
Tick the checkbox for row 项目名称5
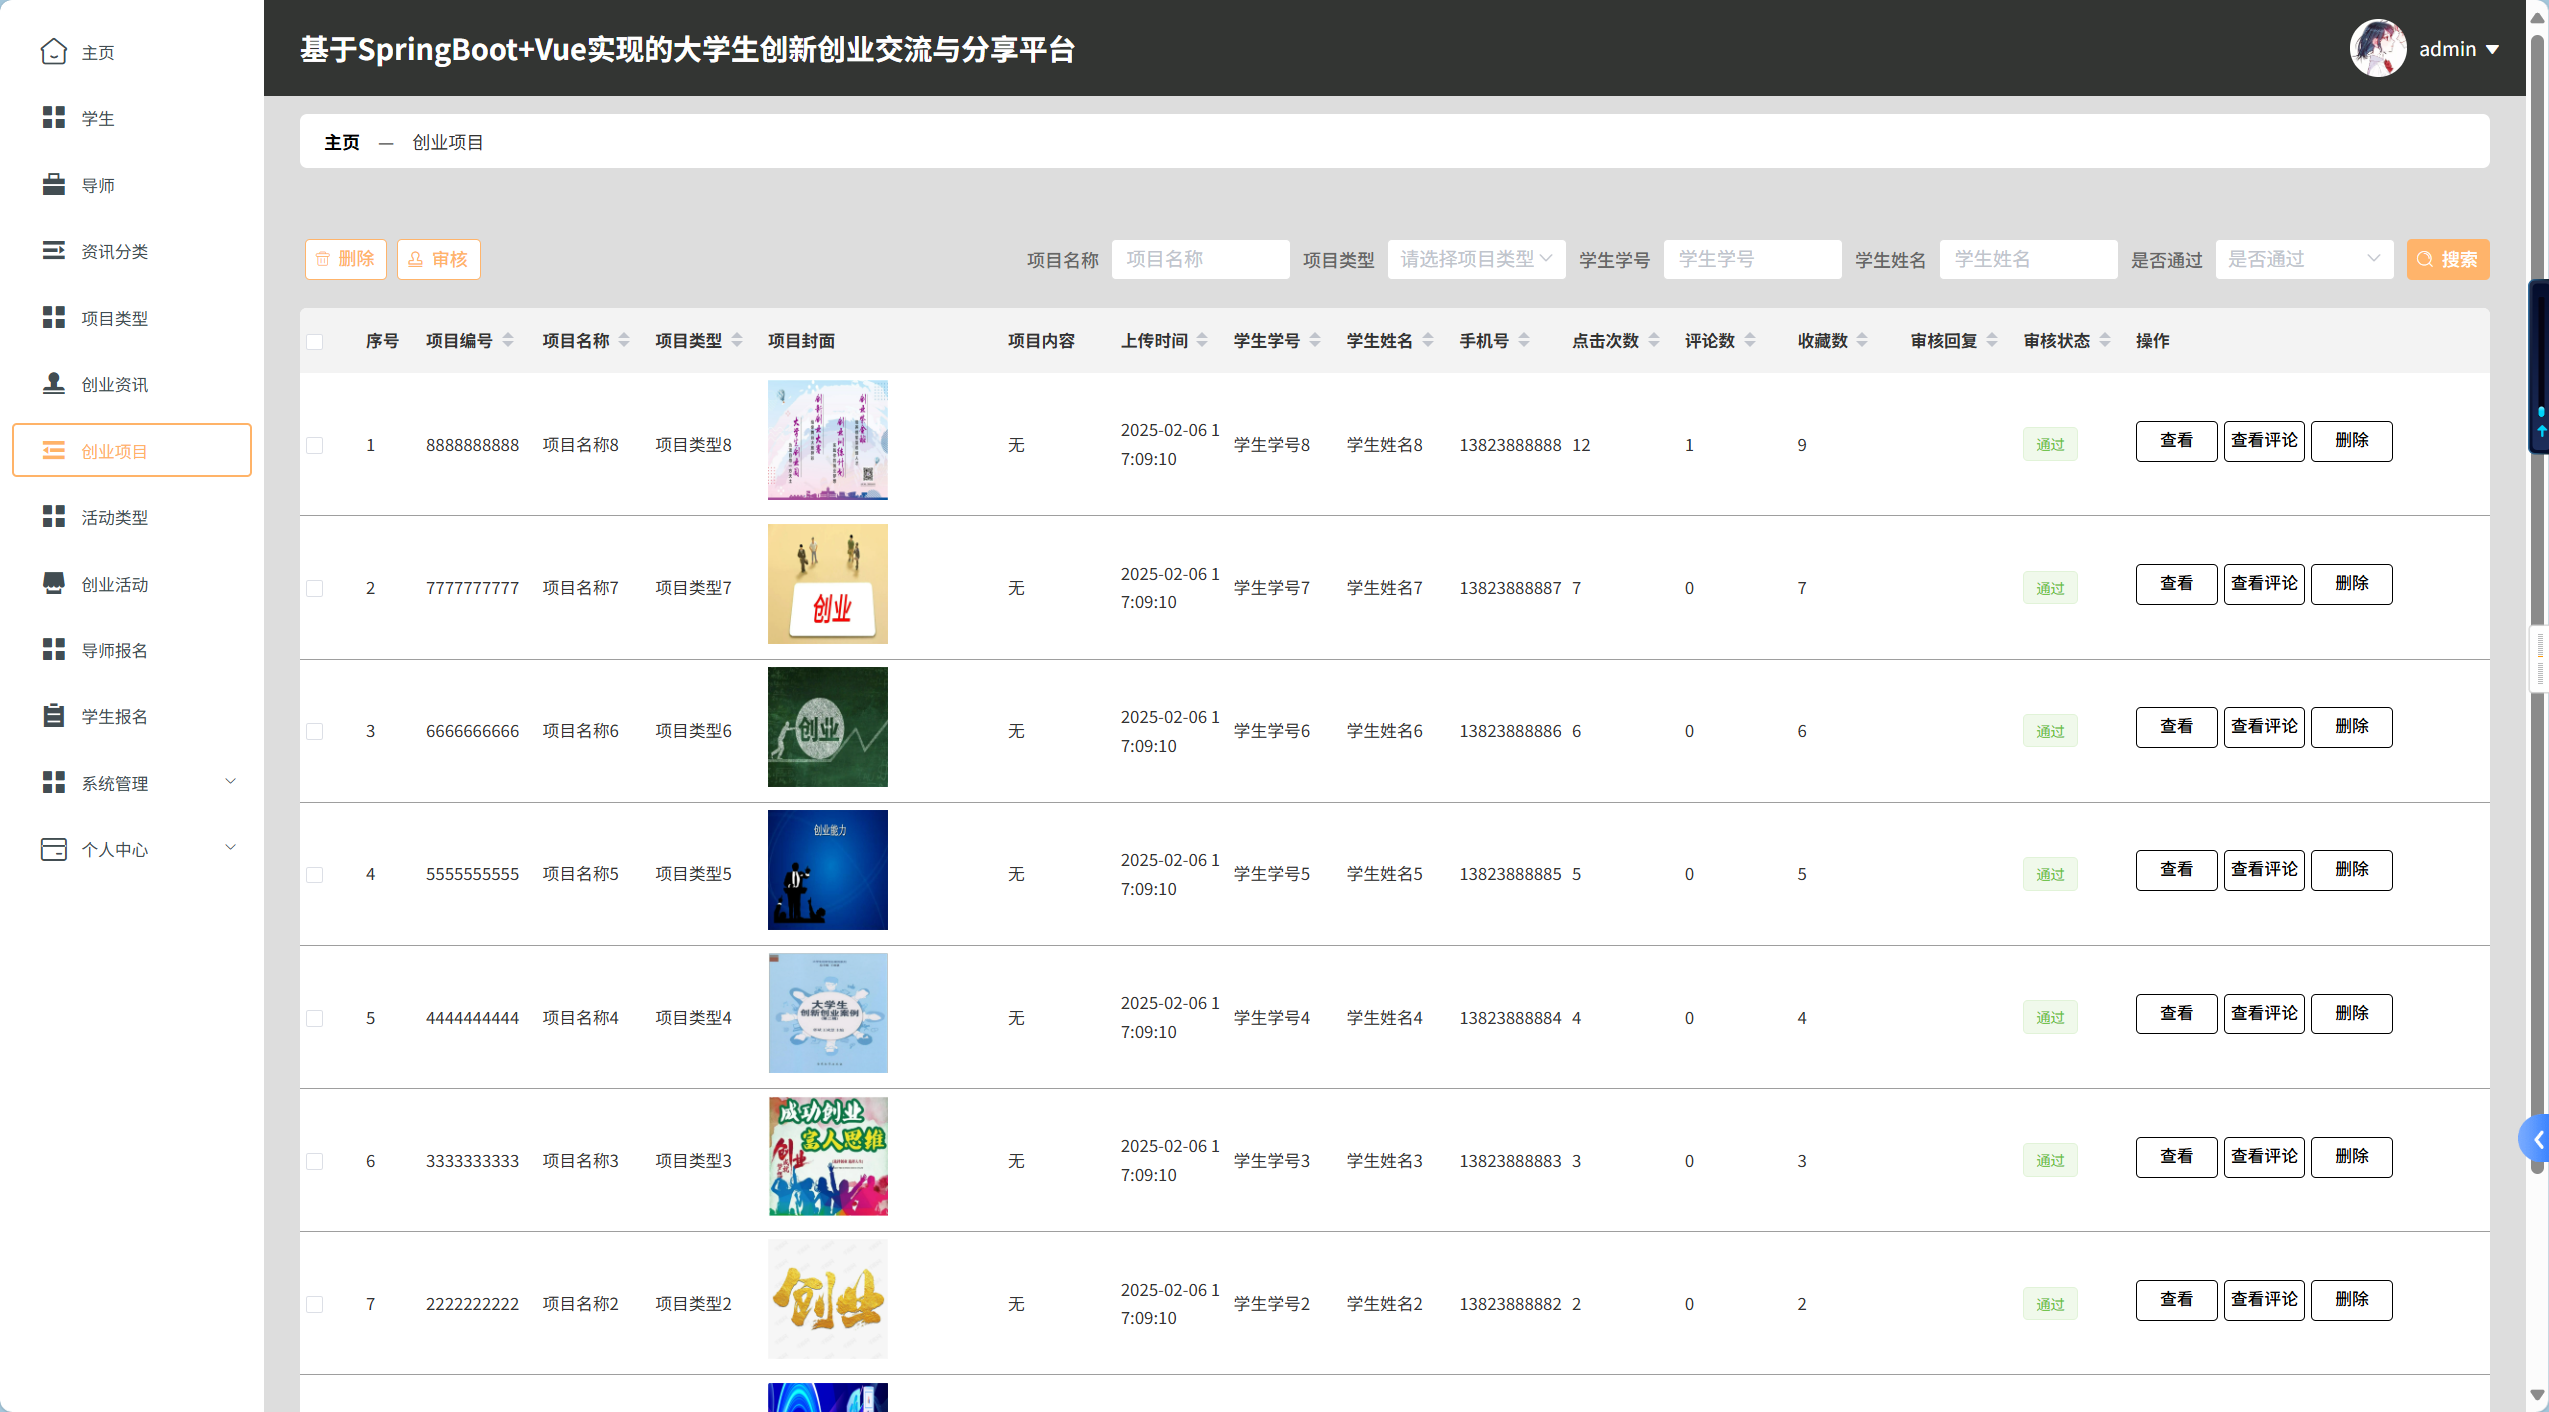315,875
